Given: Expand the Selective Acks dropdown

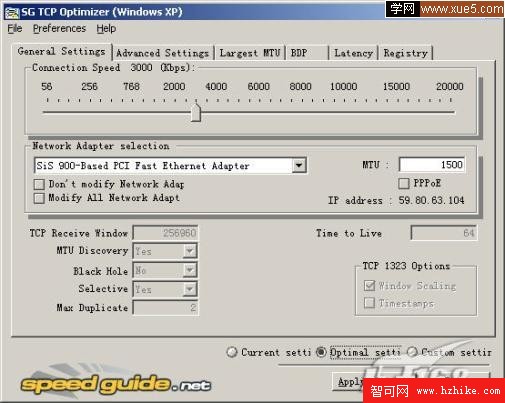Looking at the screenshot, I should pyautogui.click(x=190, y=289).
